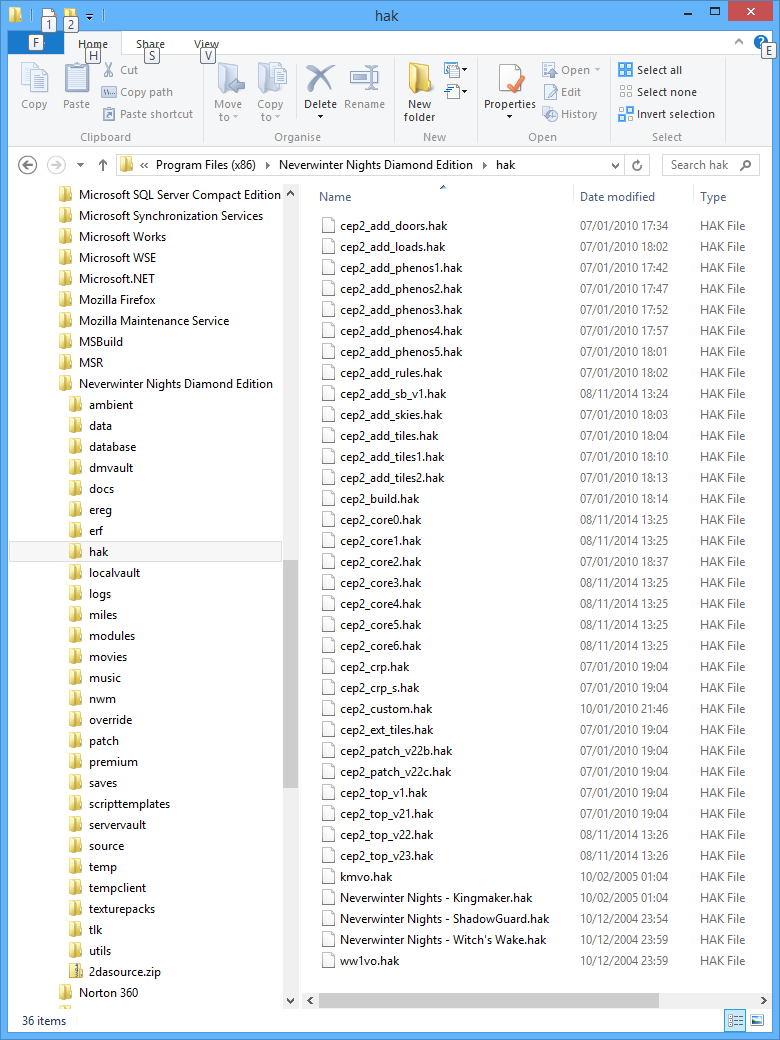Sort by Date modified column header

tap(617, 197)
